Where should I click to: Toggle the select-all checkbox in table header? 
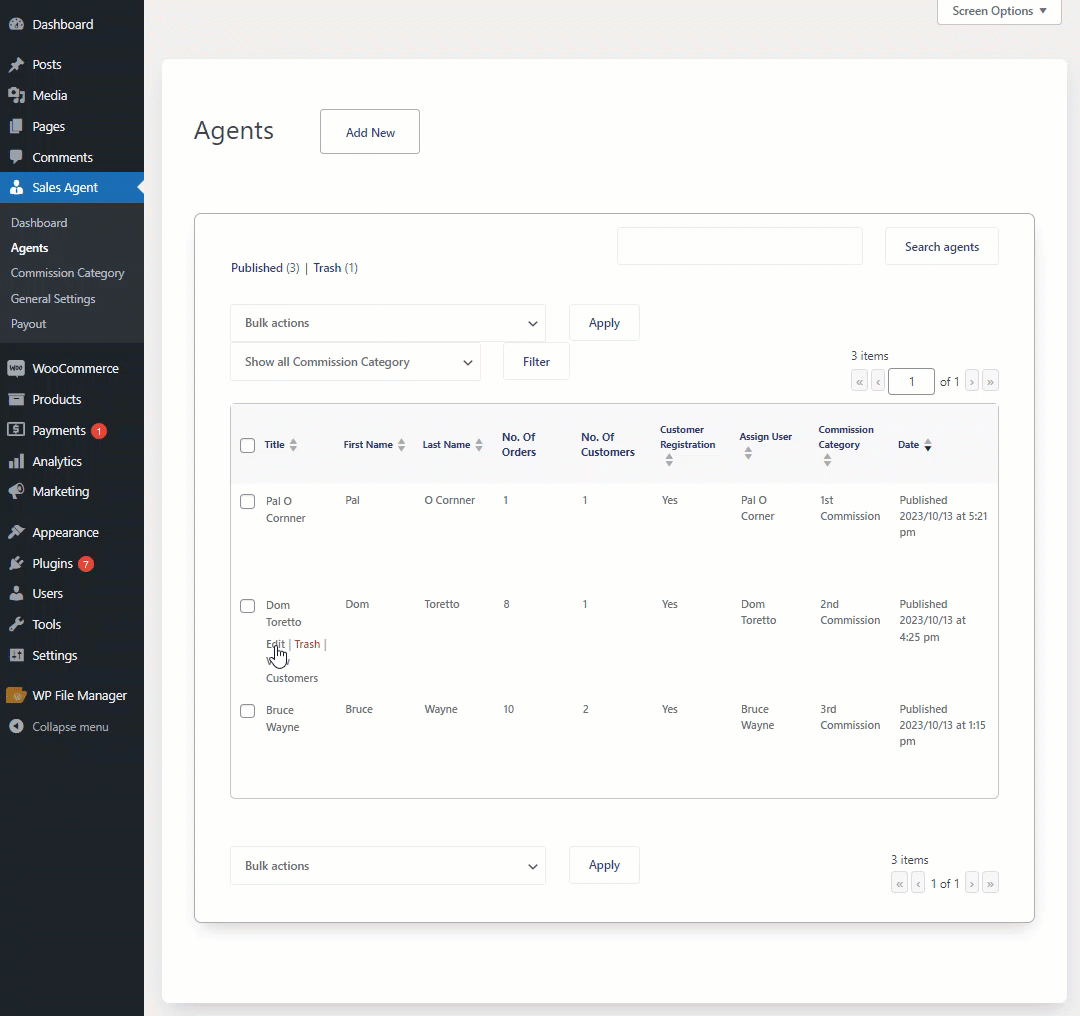point(247,445)
